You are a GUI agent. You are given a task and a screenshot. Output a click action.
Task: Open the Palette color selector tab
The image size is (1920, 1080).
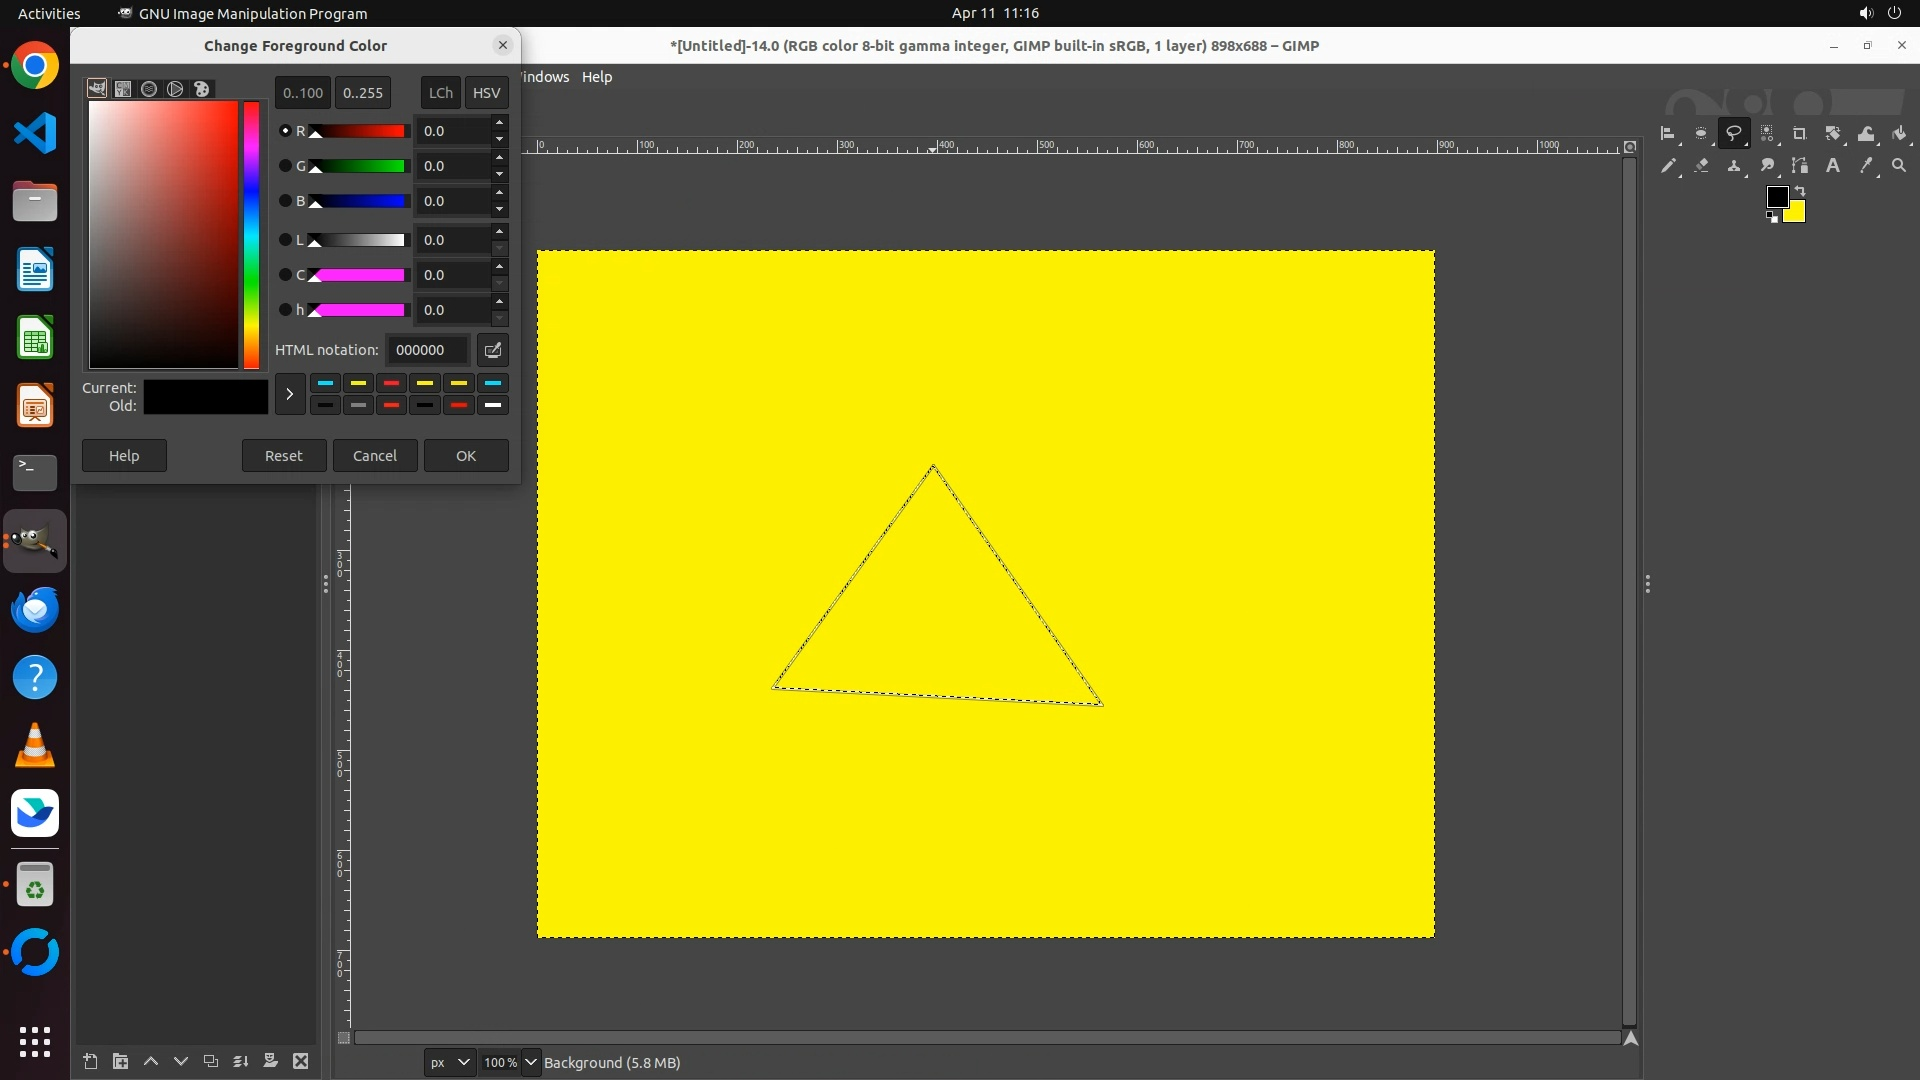coord(201,89)
